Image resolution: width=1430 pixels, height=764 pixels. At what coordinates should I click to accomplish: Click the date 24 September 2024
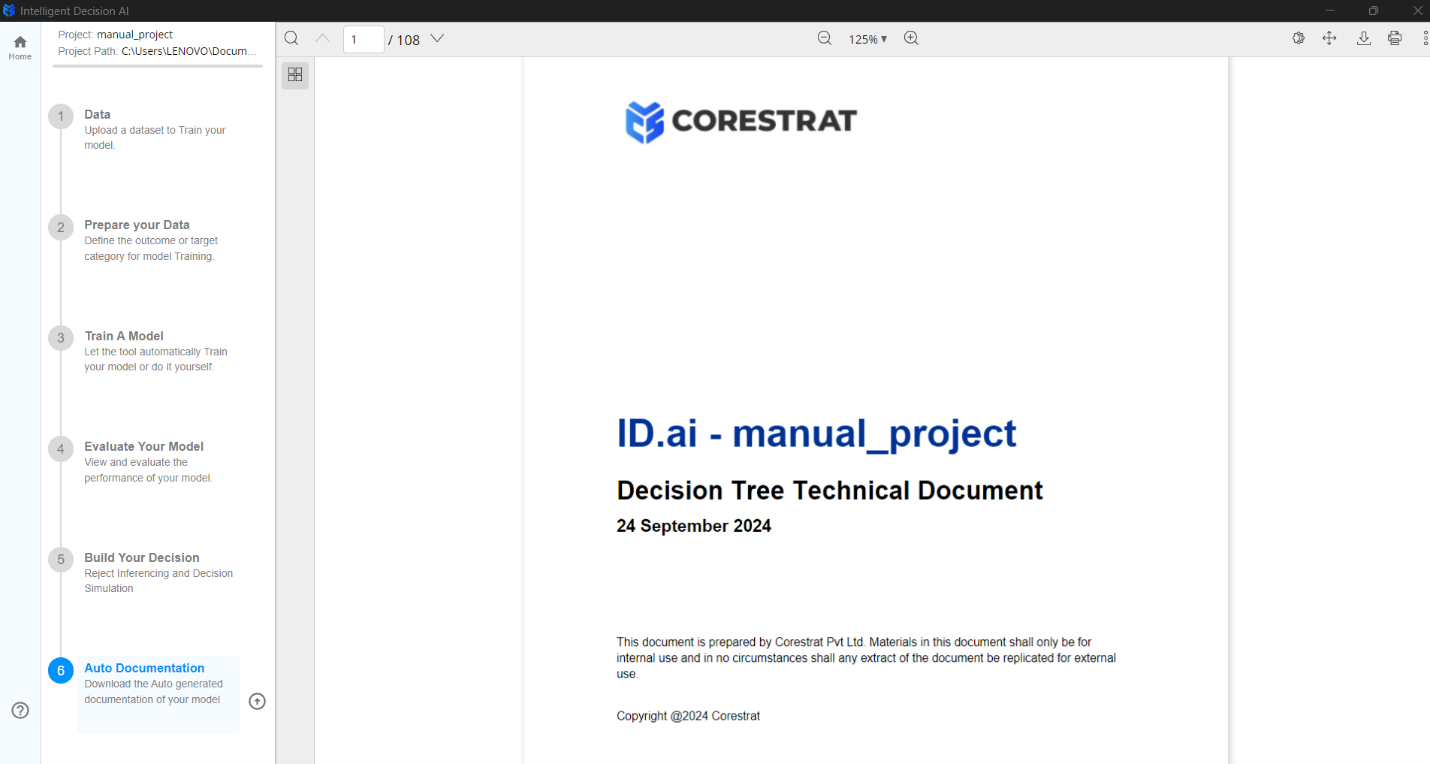pyautogui.click(x=693, y=526)
